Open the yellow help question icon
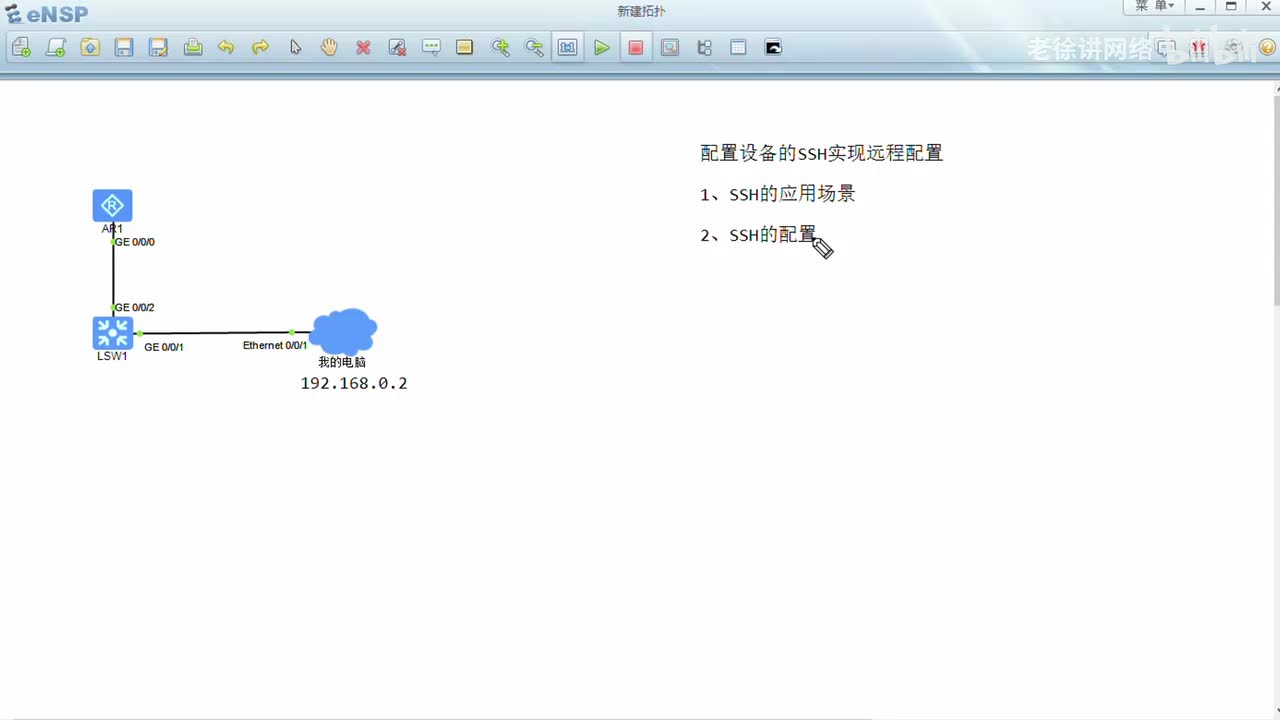This screenshot has width=1280, height=720. [x=1266, y=47]
